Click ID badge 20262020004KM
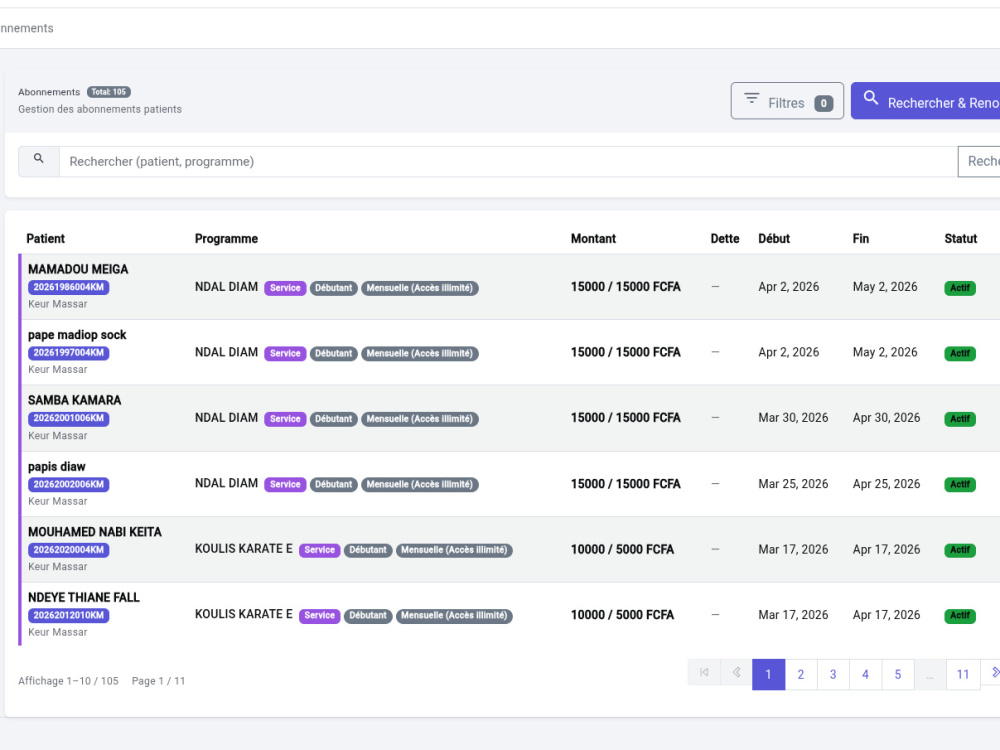The image size is (1000, 750). [x=69, y=550]
